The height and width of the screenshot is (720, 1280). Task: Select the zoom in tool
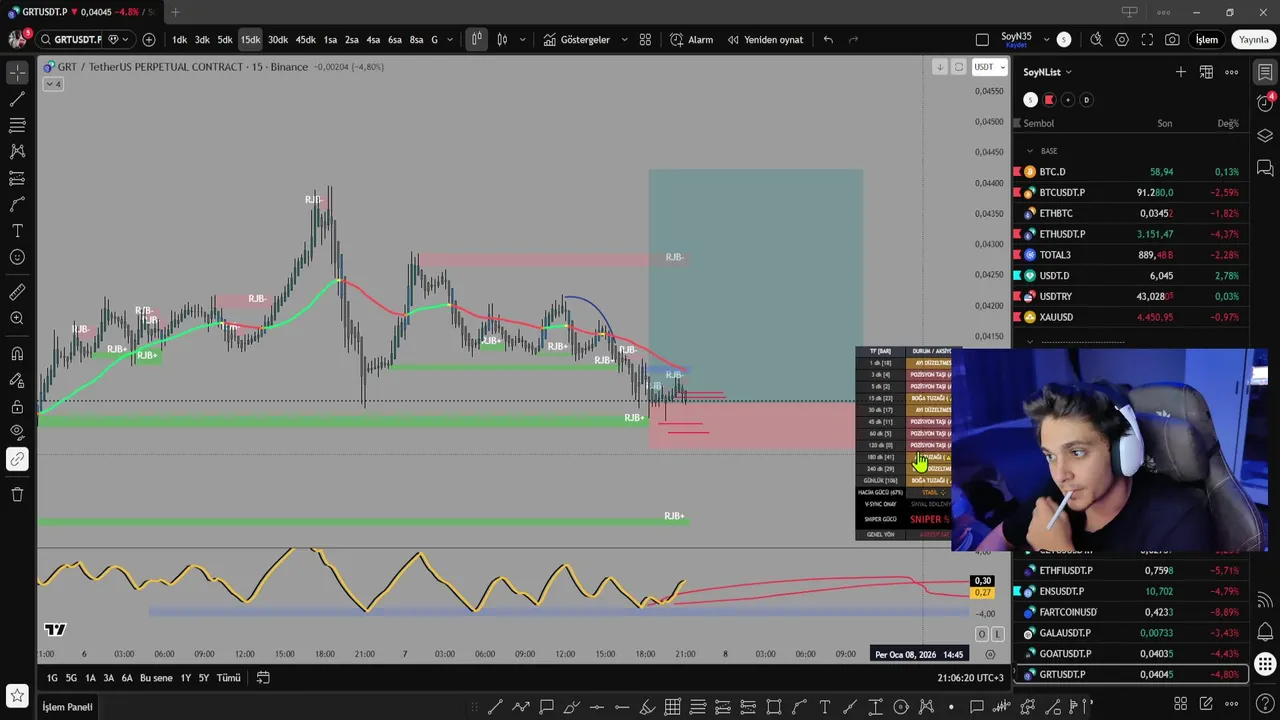tap(17, 318)
